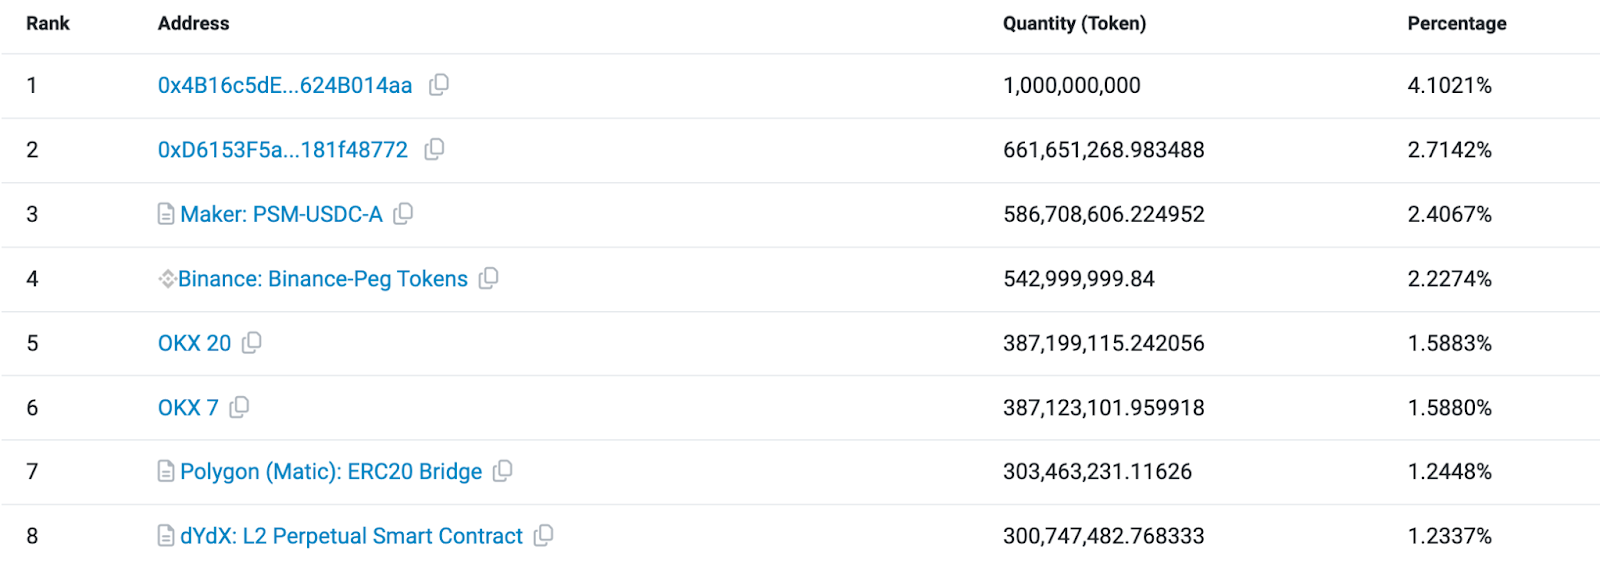Screen dimensions: 1600x568
Task: Copy address 0x4B16c5dE...624B014aa
Action: (x=439, y=85)
